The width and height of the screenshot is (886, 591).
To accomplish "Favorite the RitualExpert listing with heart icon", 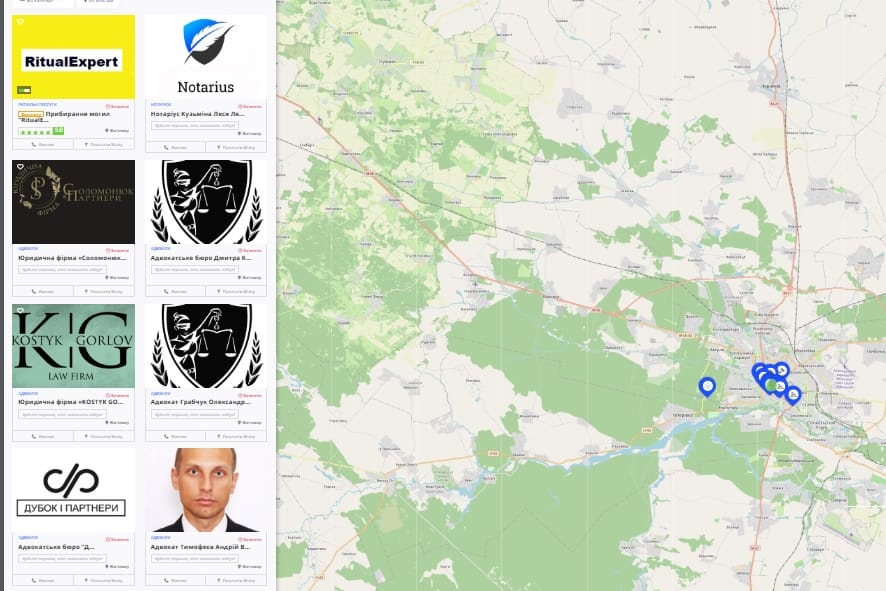I will pyautogui.click(x=20, y=22).
